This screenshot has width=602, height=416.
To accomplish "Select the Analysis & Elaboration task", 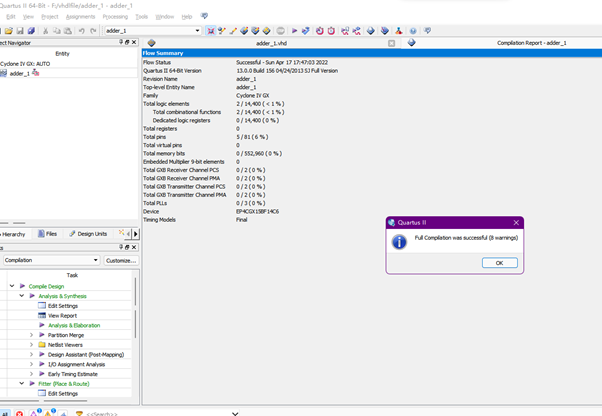I will tap(74, 325).
